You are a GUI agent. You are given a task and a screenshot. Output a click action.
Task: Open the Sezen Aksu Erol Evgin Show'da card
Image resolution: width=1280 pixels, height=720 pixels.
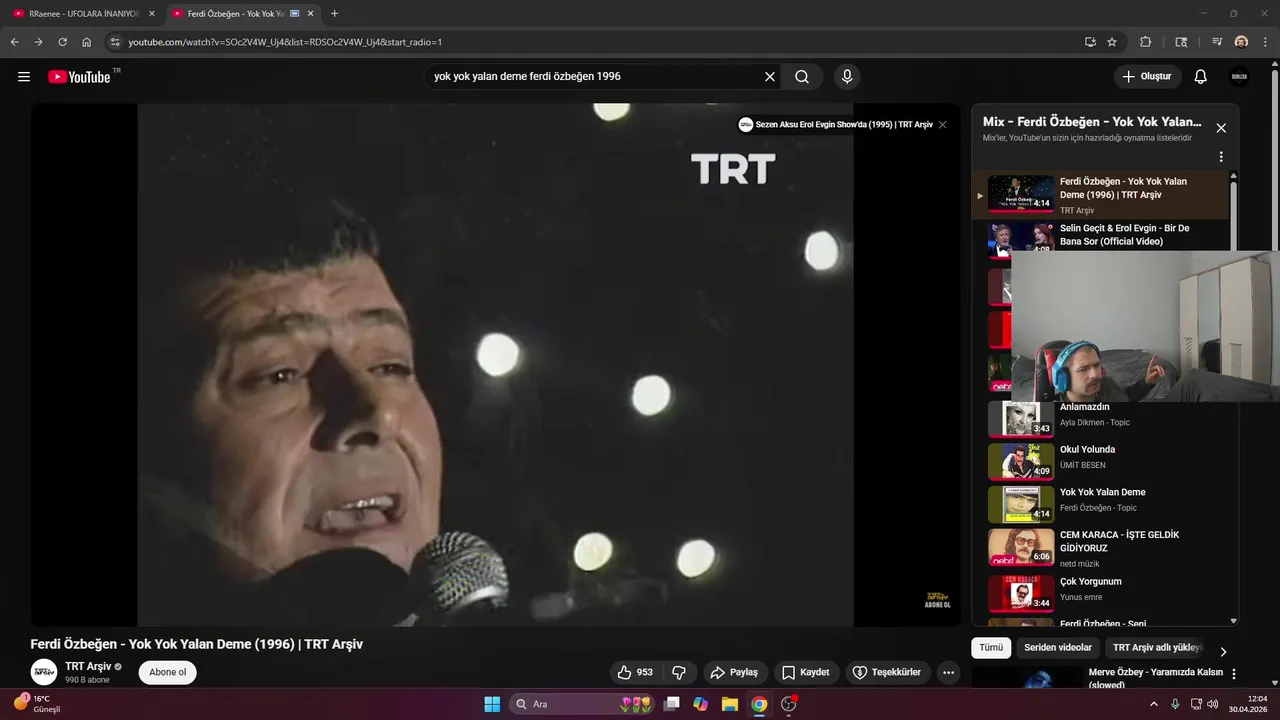click(835, 125)
